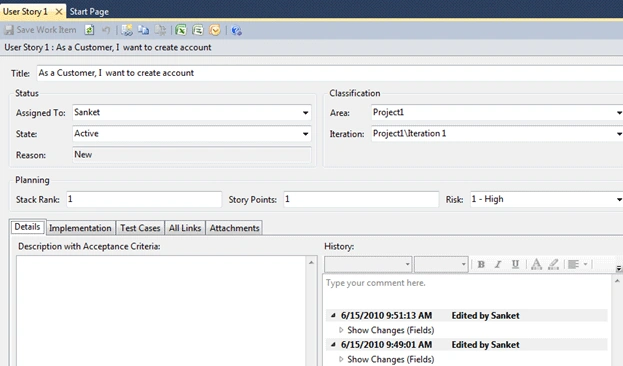This screenshot has height=366, width=623.
Task: Toggle Underline in History toolbar
Action: click(x=515, y=265)
